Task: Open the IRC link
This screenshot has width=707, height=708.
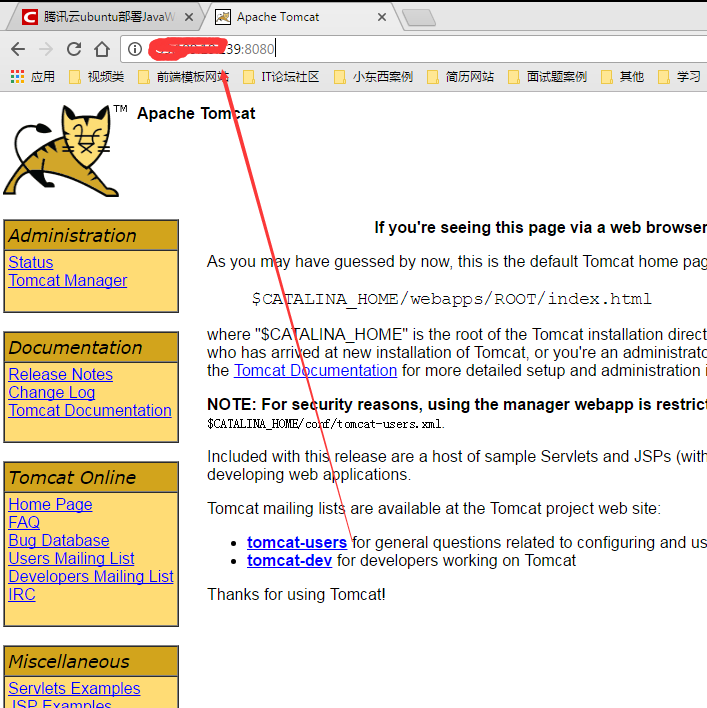Action: [22, 595]
